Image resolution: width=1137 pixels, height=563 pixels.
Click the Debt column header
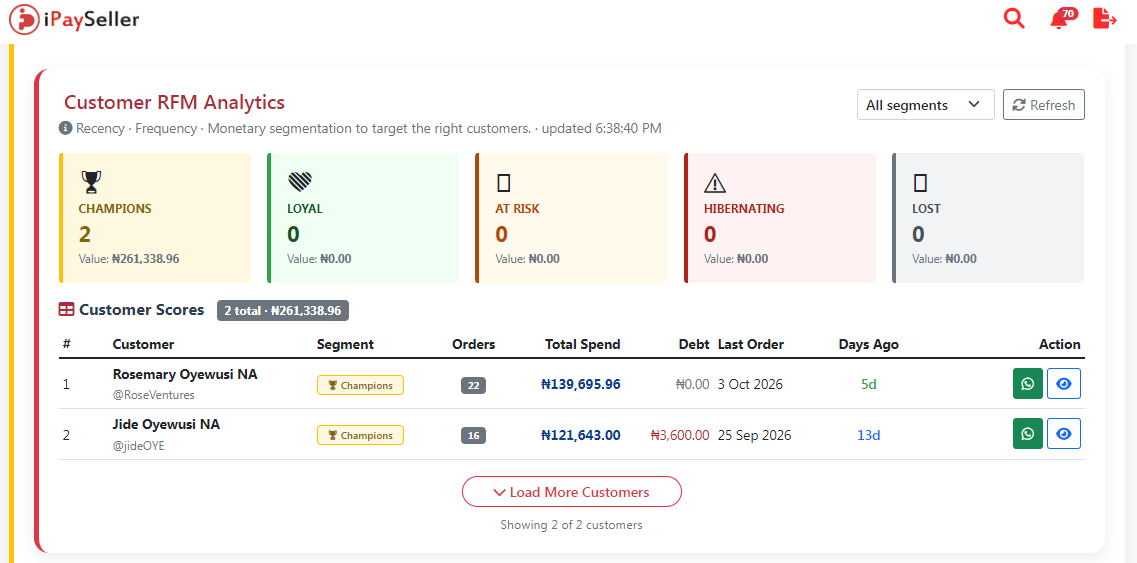694,345
